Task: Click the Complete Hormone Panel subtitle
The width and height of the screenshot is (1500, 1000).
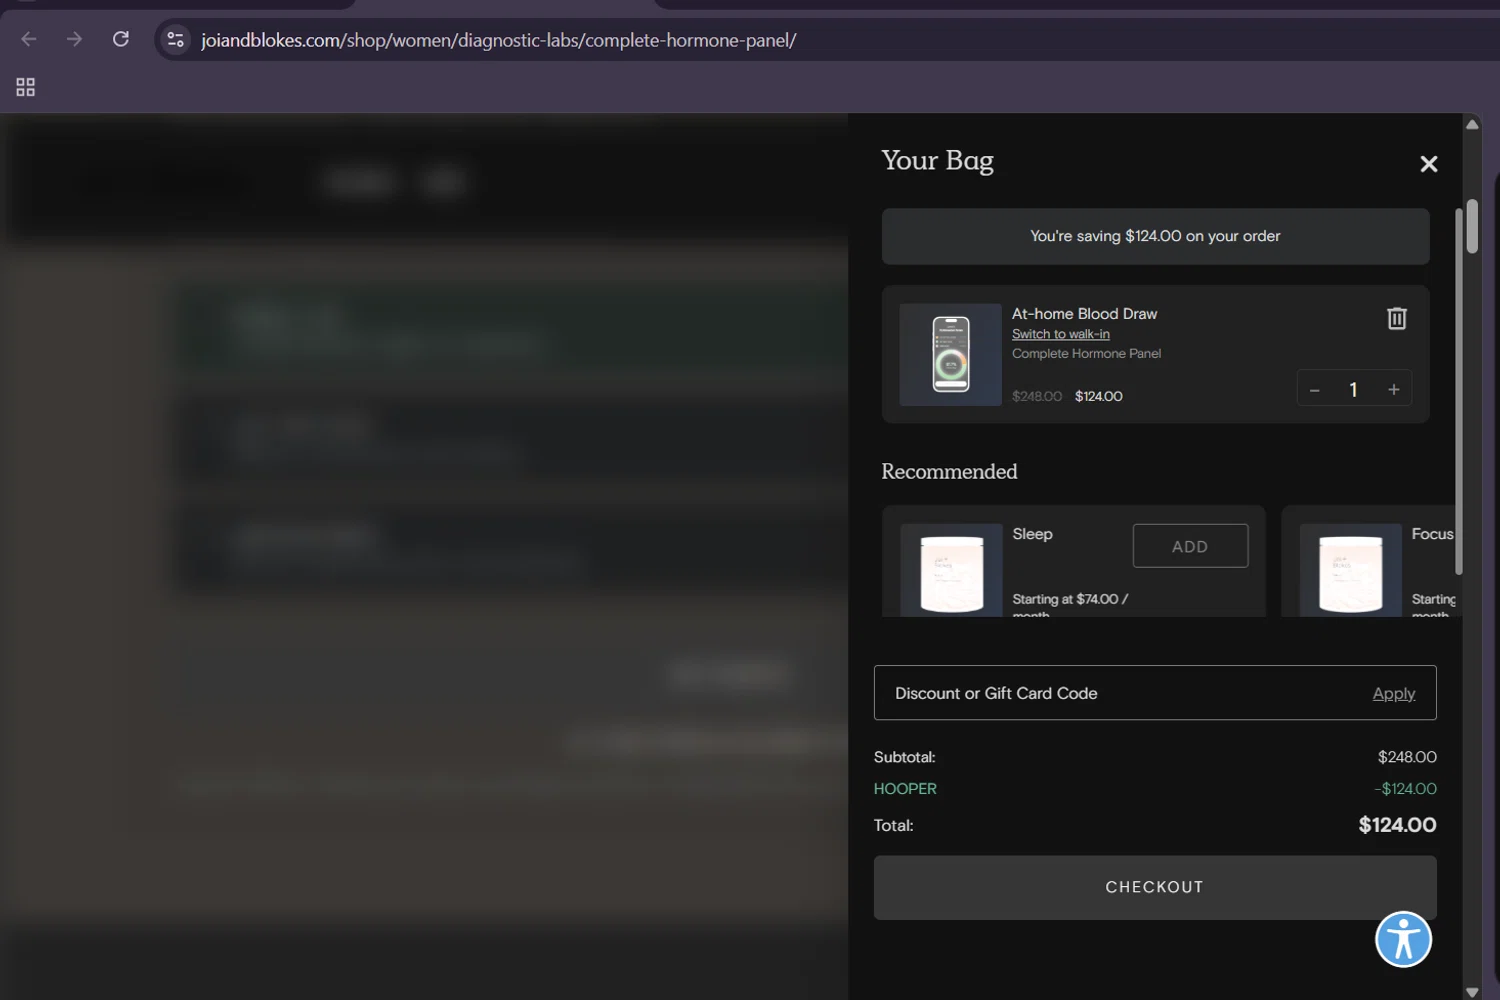Action: (x=1086, y=354)
